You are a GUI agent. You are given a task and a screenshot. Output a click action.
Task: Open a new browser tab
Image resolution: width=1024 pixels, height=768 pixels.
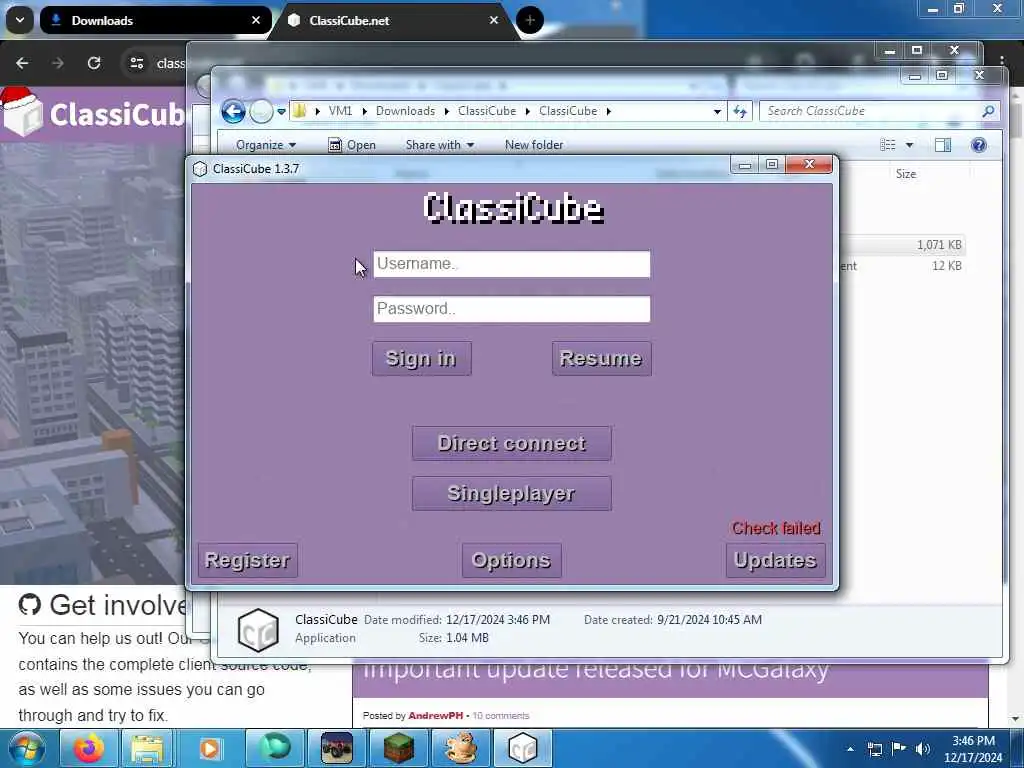[x=530, y=20]
